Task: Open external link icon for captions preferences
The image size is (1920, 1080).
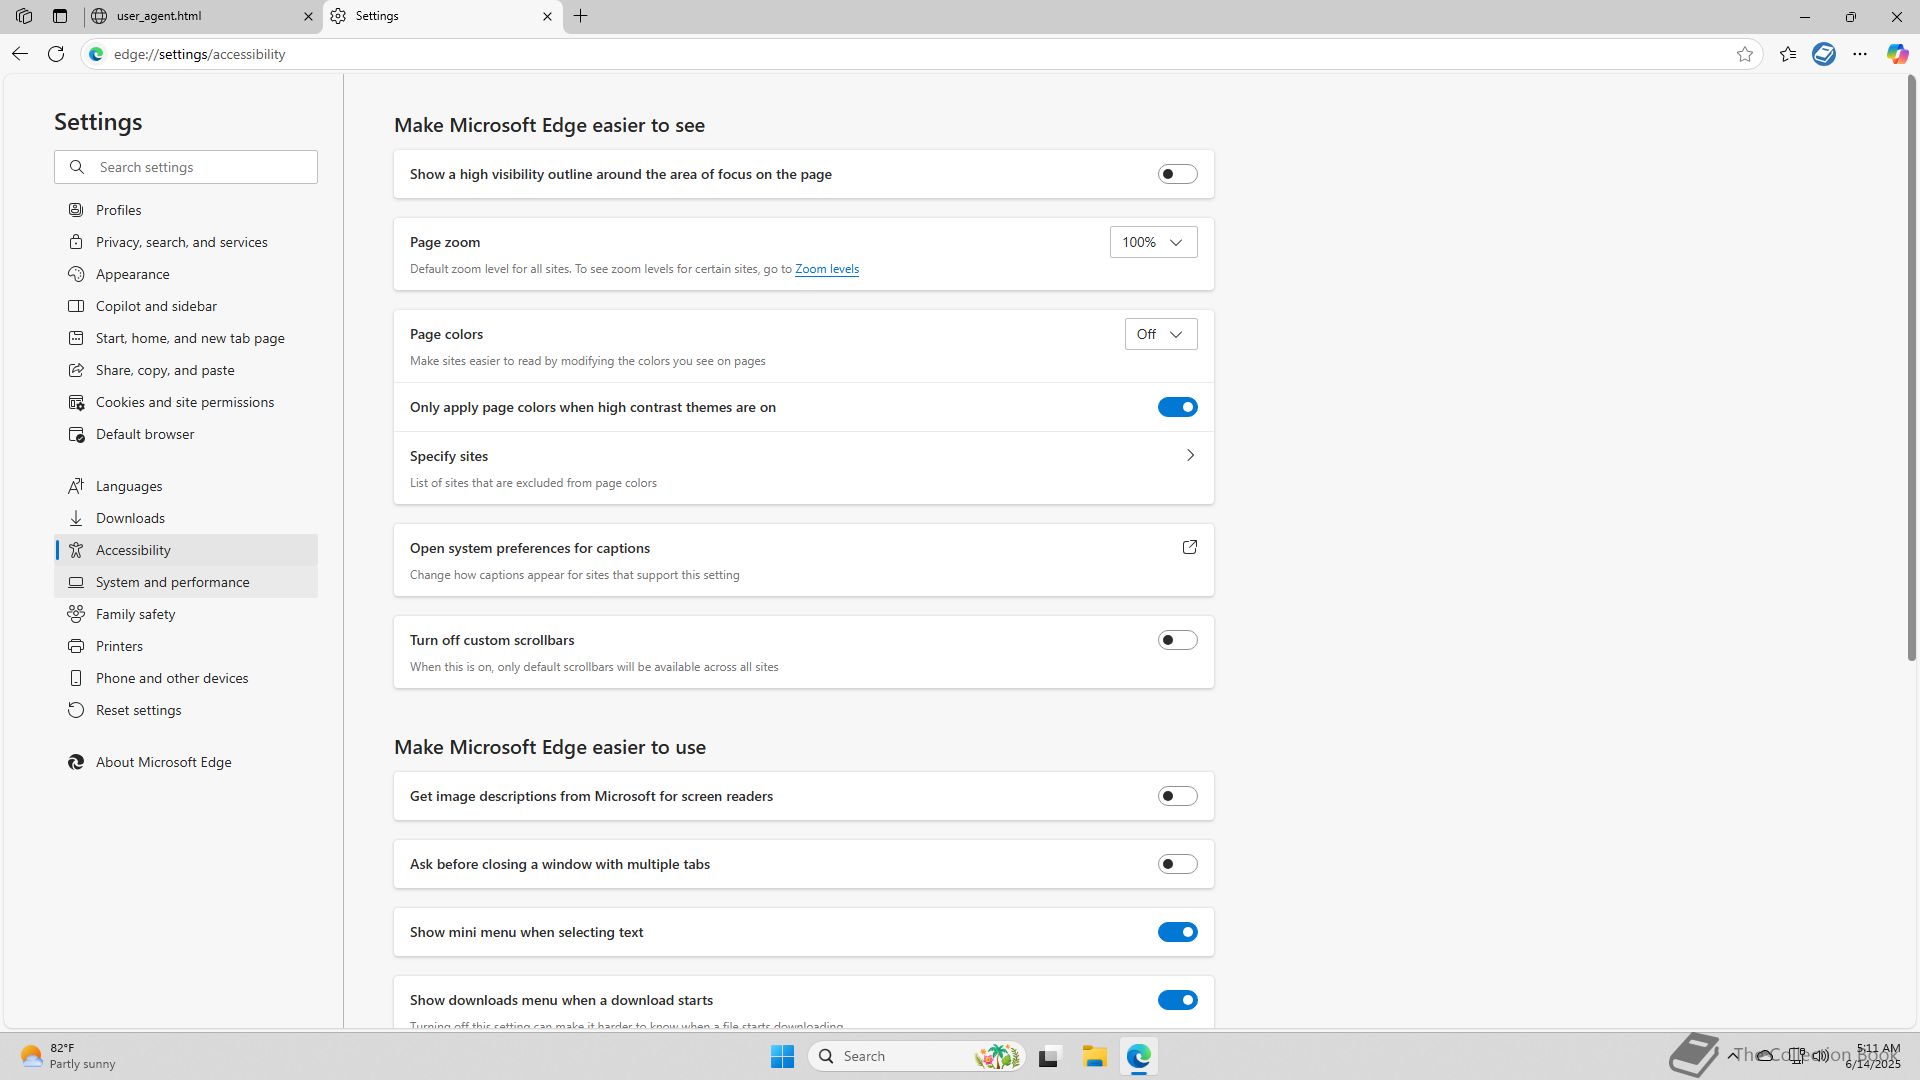Action: click(1189, 547)
